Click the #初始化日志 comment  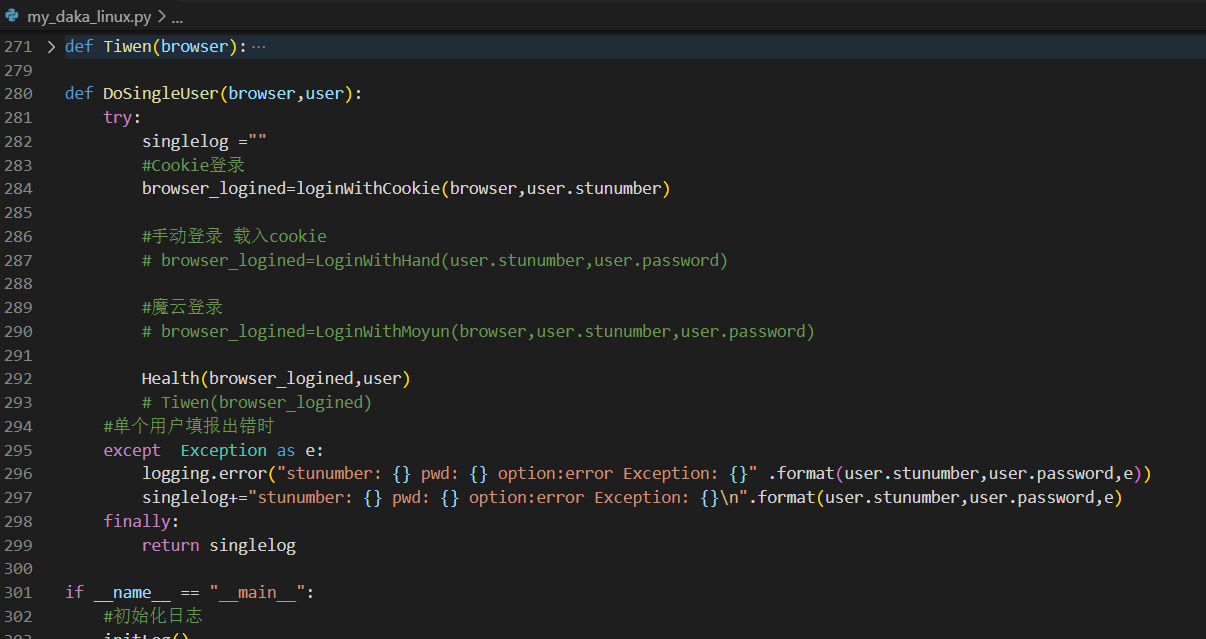pos(152,616)
